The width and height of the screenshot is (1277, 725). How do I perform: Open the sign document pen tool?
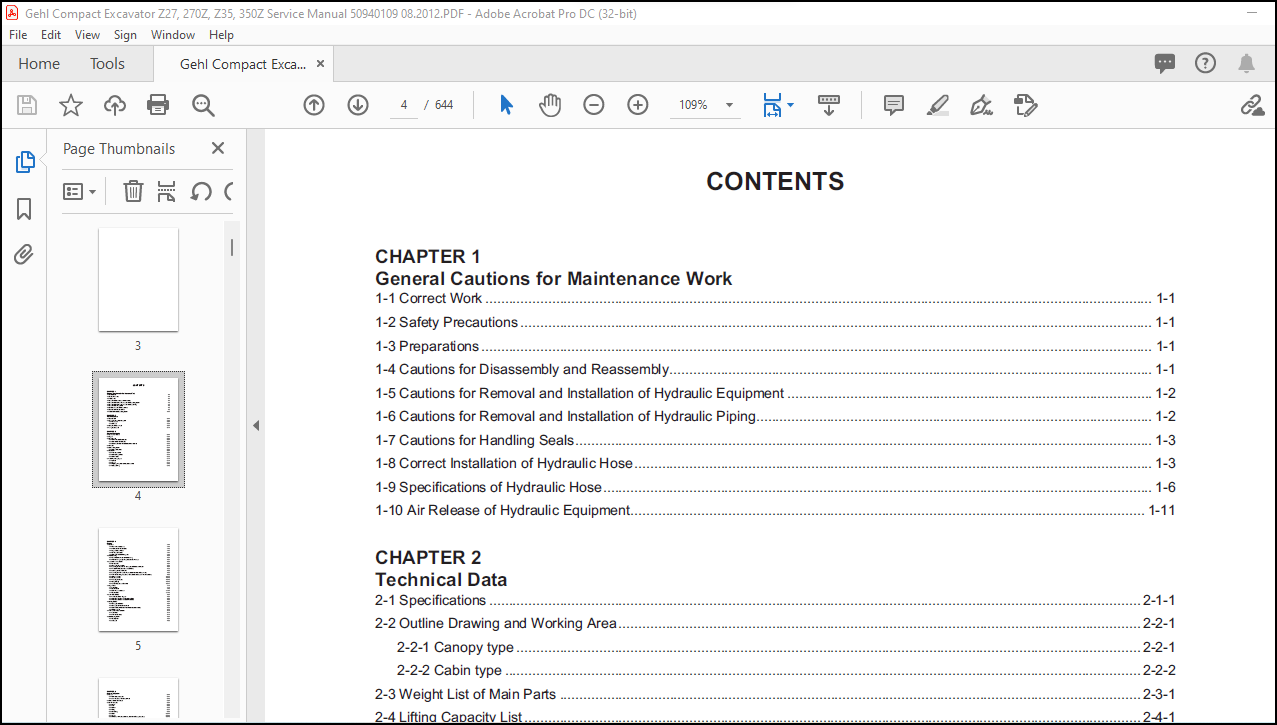[981, 105]
